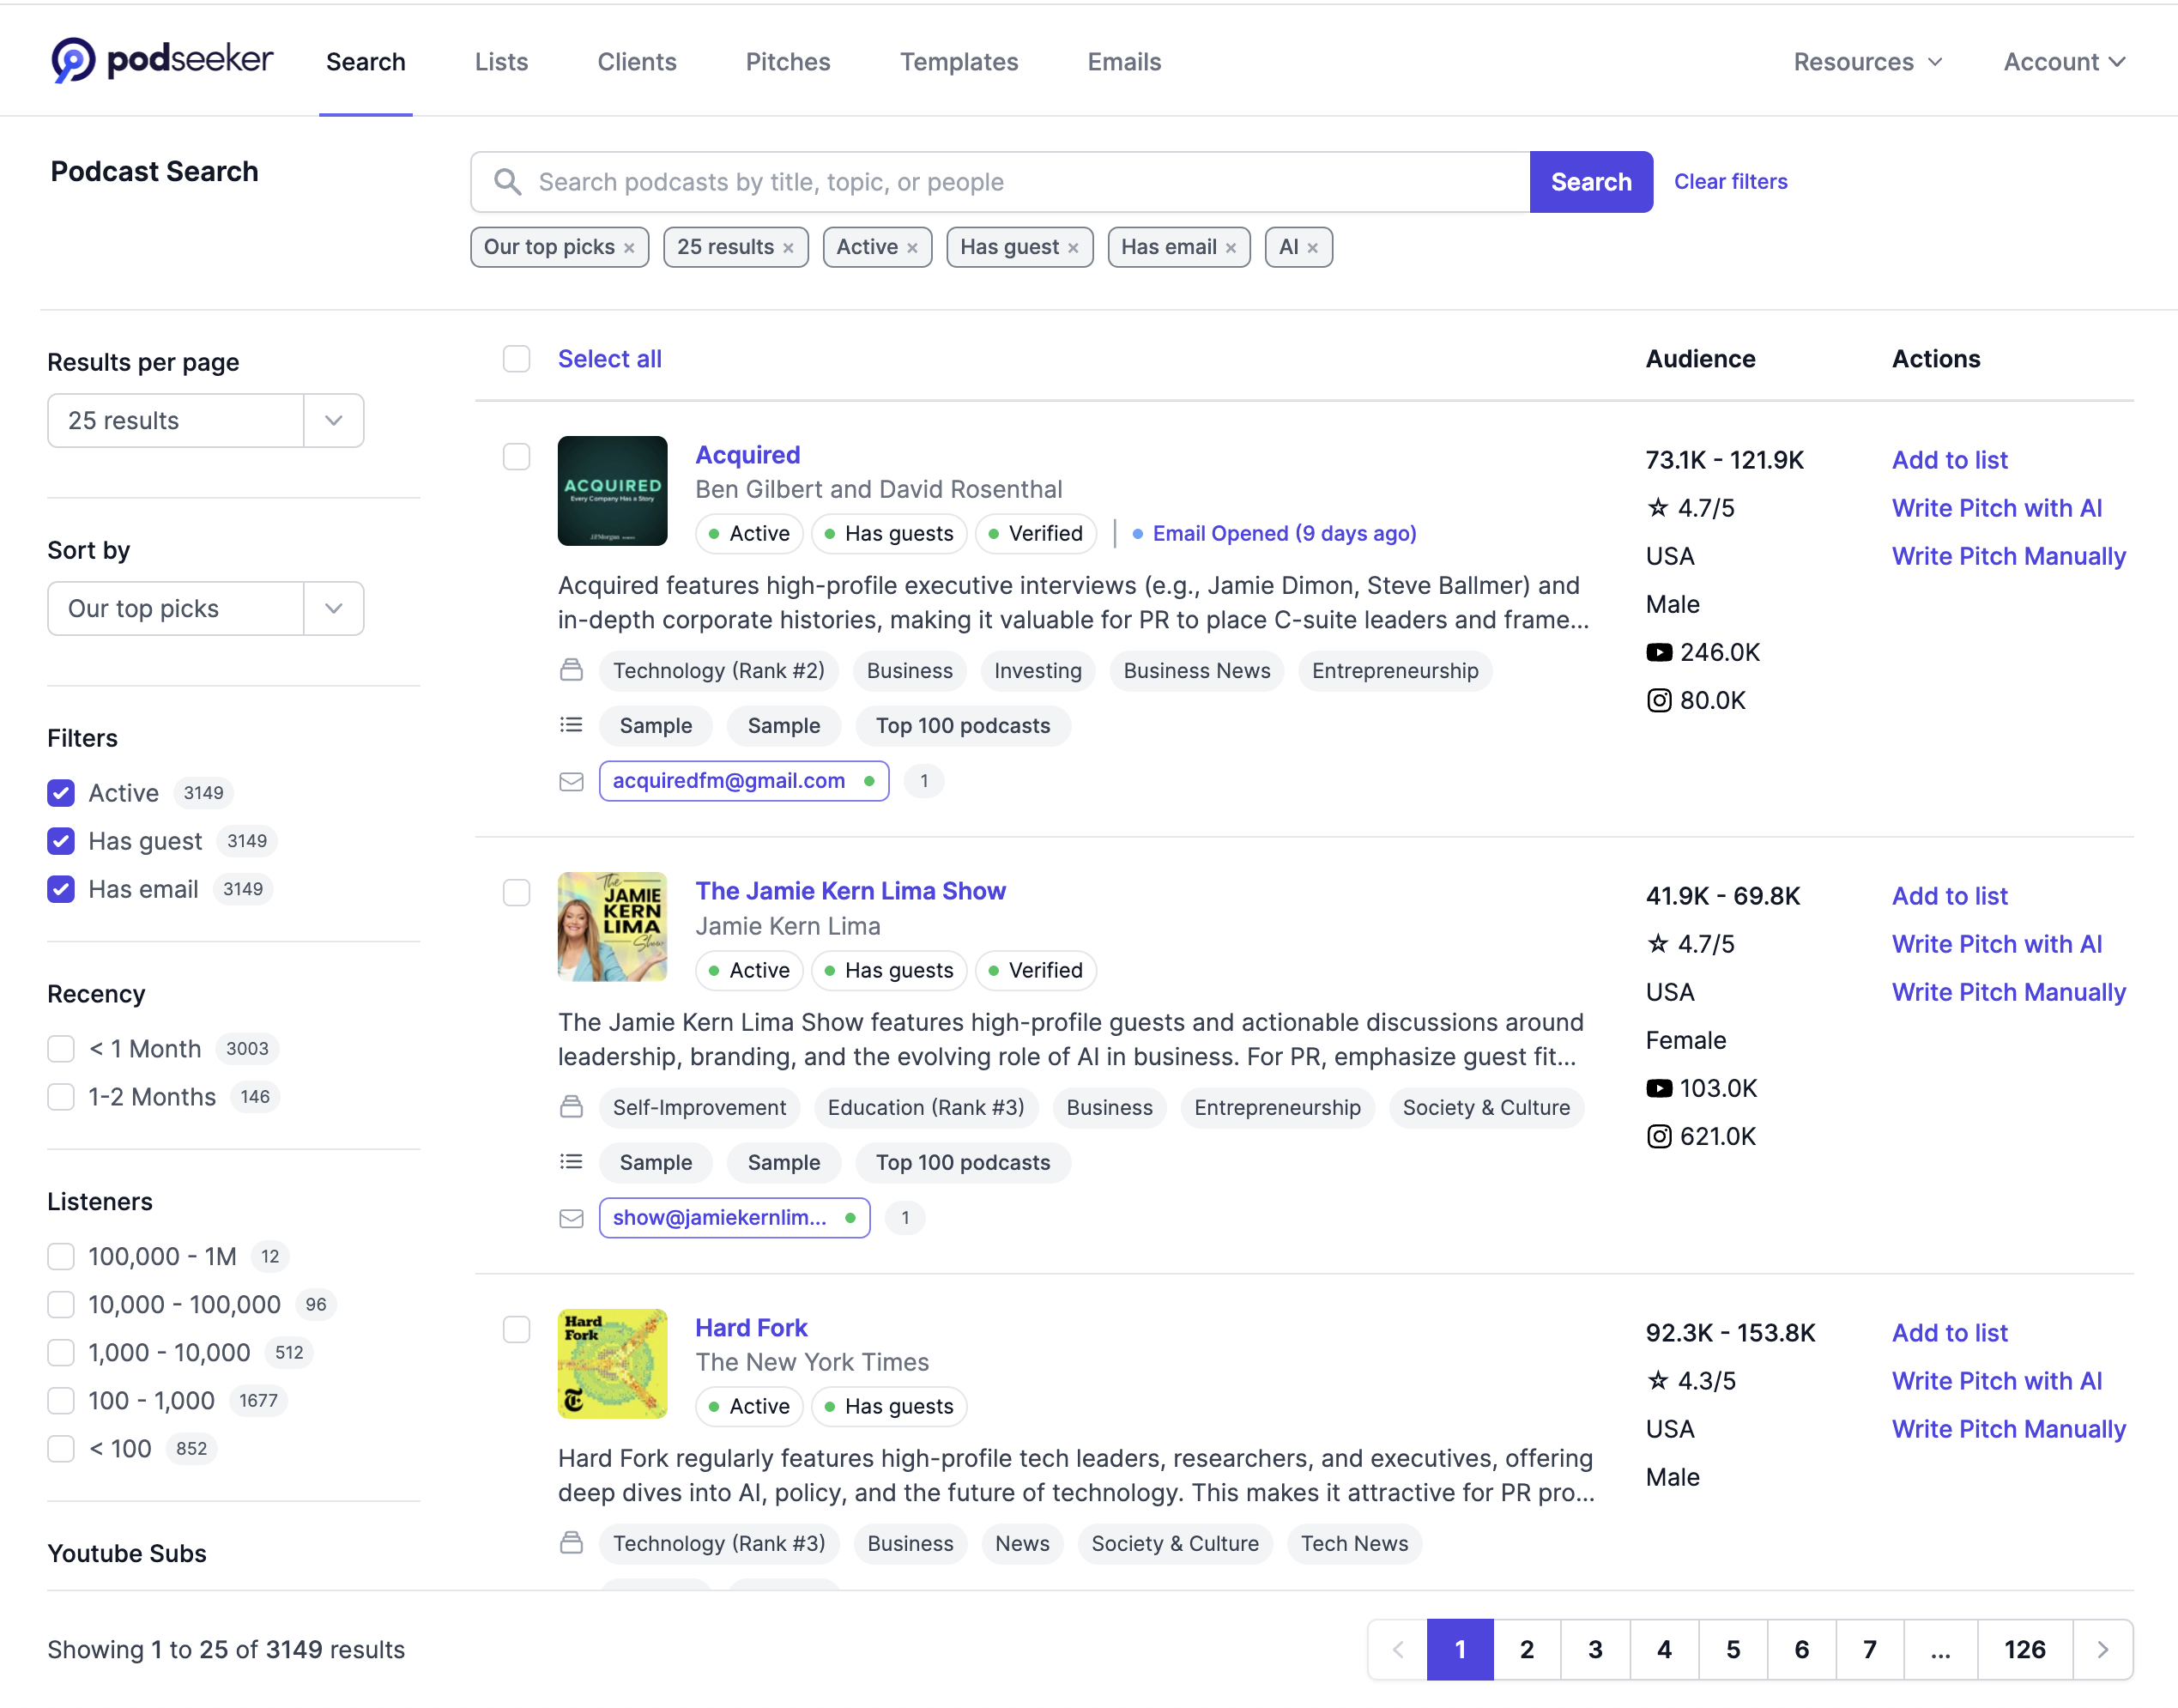Click the lock icon beside Hard Fork's categories

[572, 1543]
